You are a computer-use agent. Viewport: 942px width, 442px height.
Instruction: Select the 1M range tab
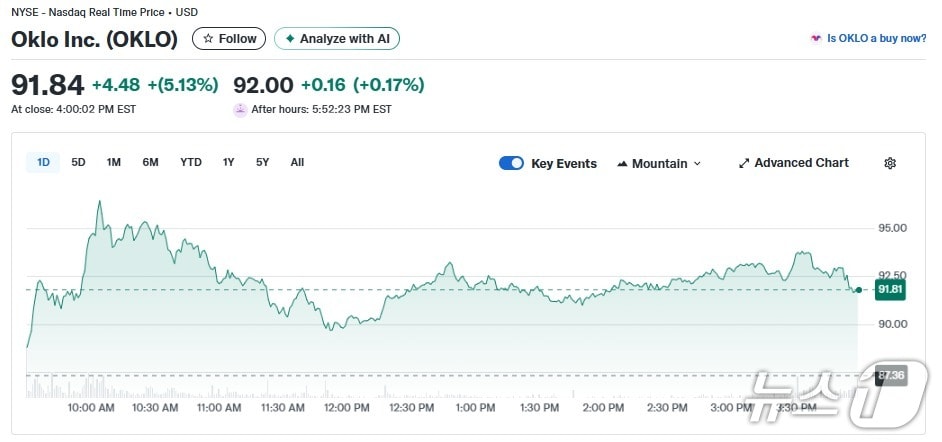[113, 162]
